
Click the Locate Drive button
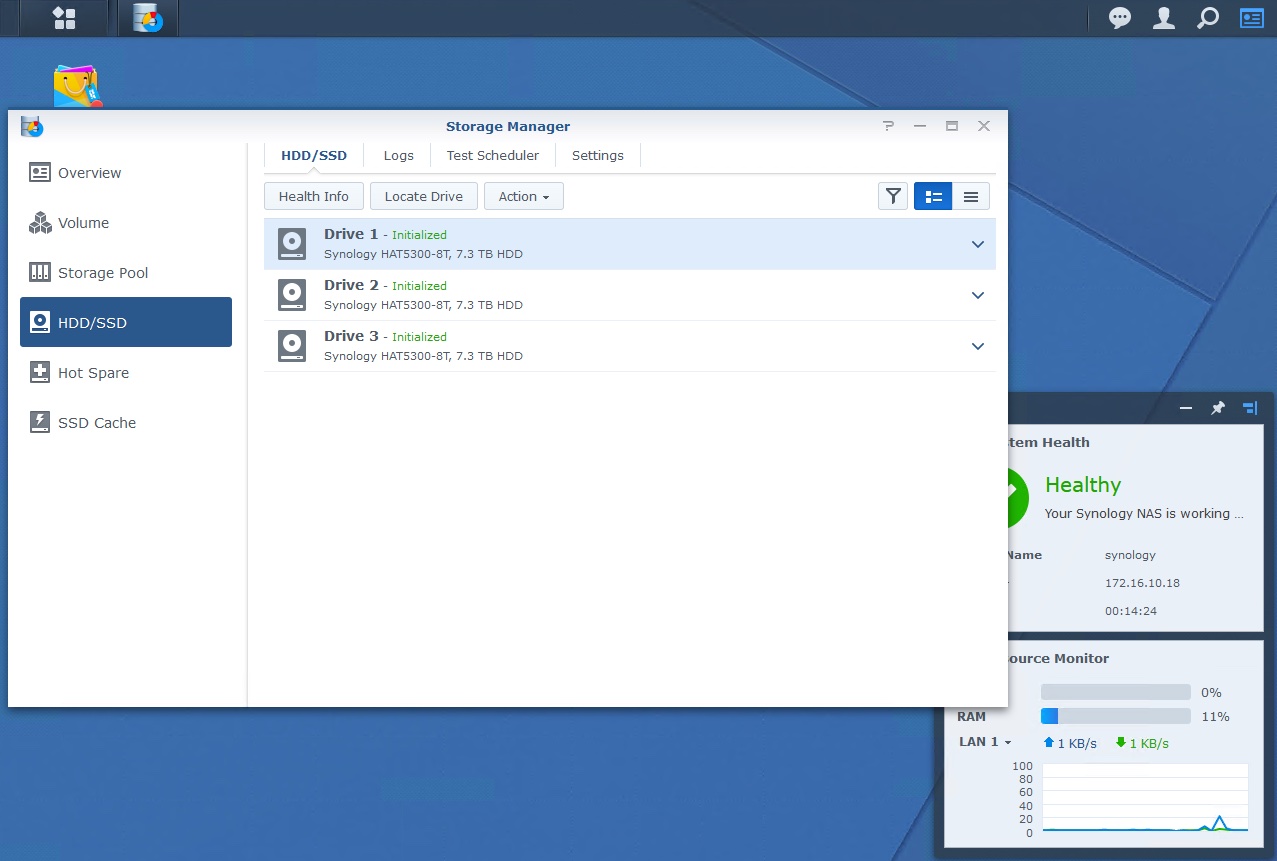423,197
